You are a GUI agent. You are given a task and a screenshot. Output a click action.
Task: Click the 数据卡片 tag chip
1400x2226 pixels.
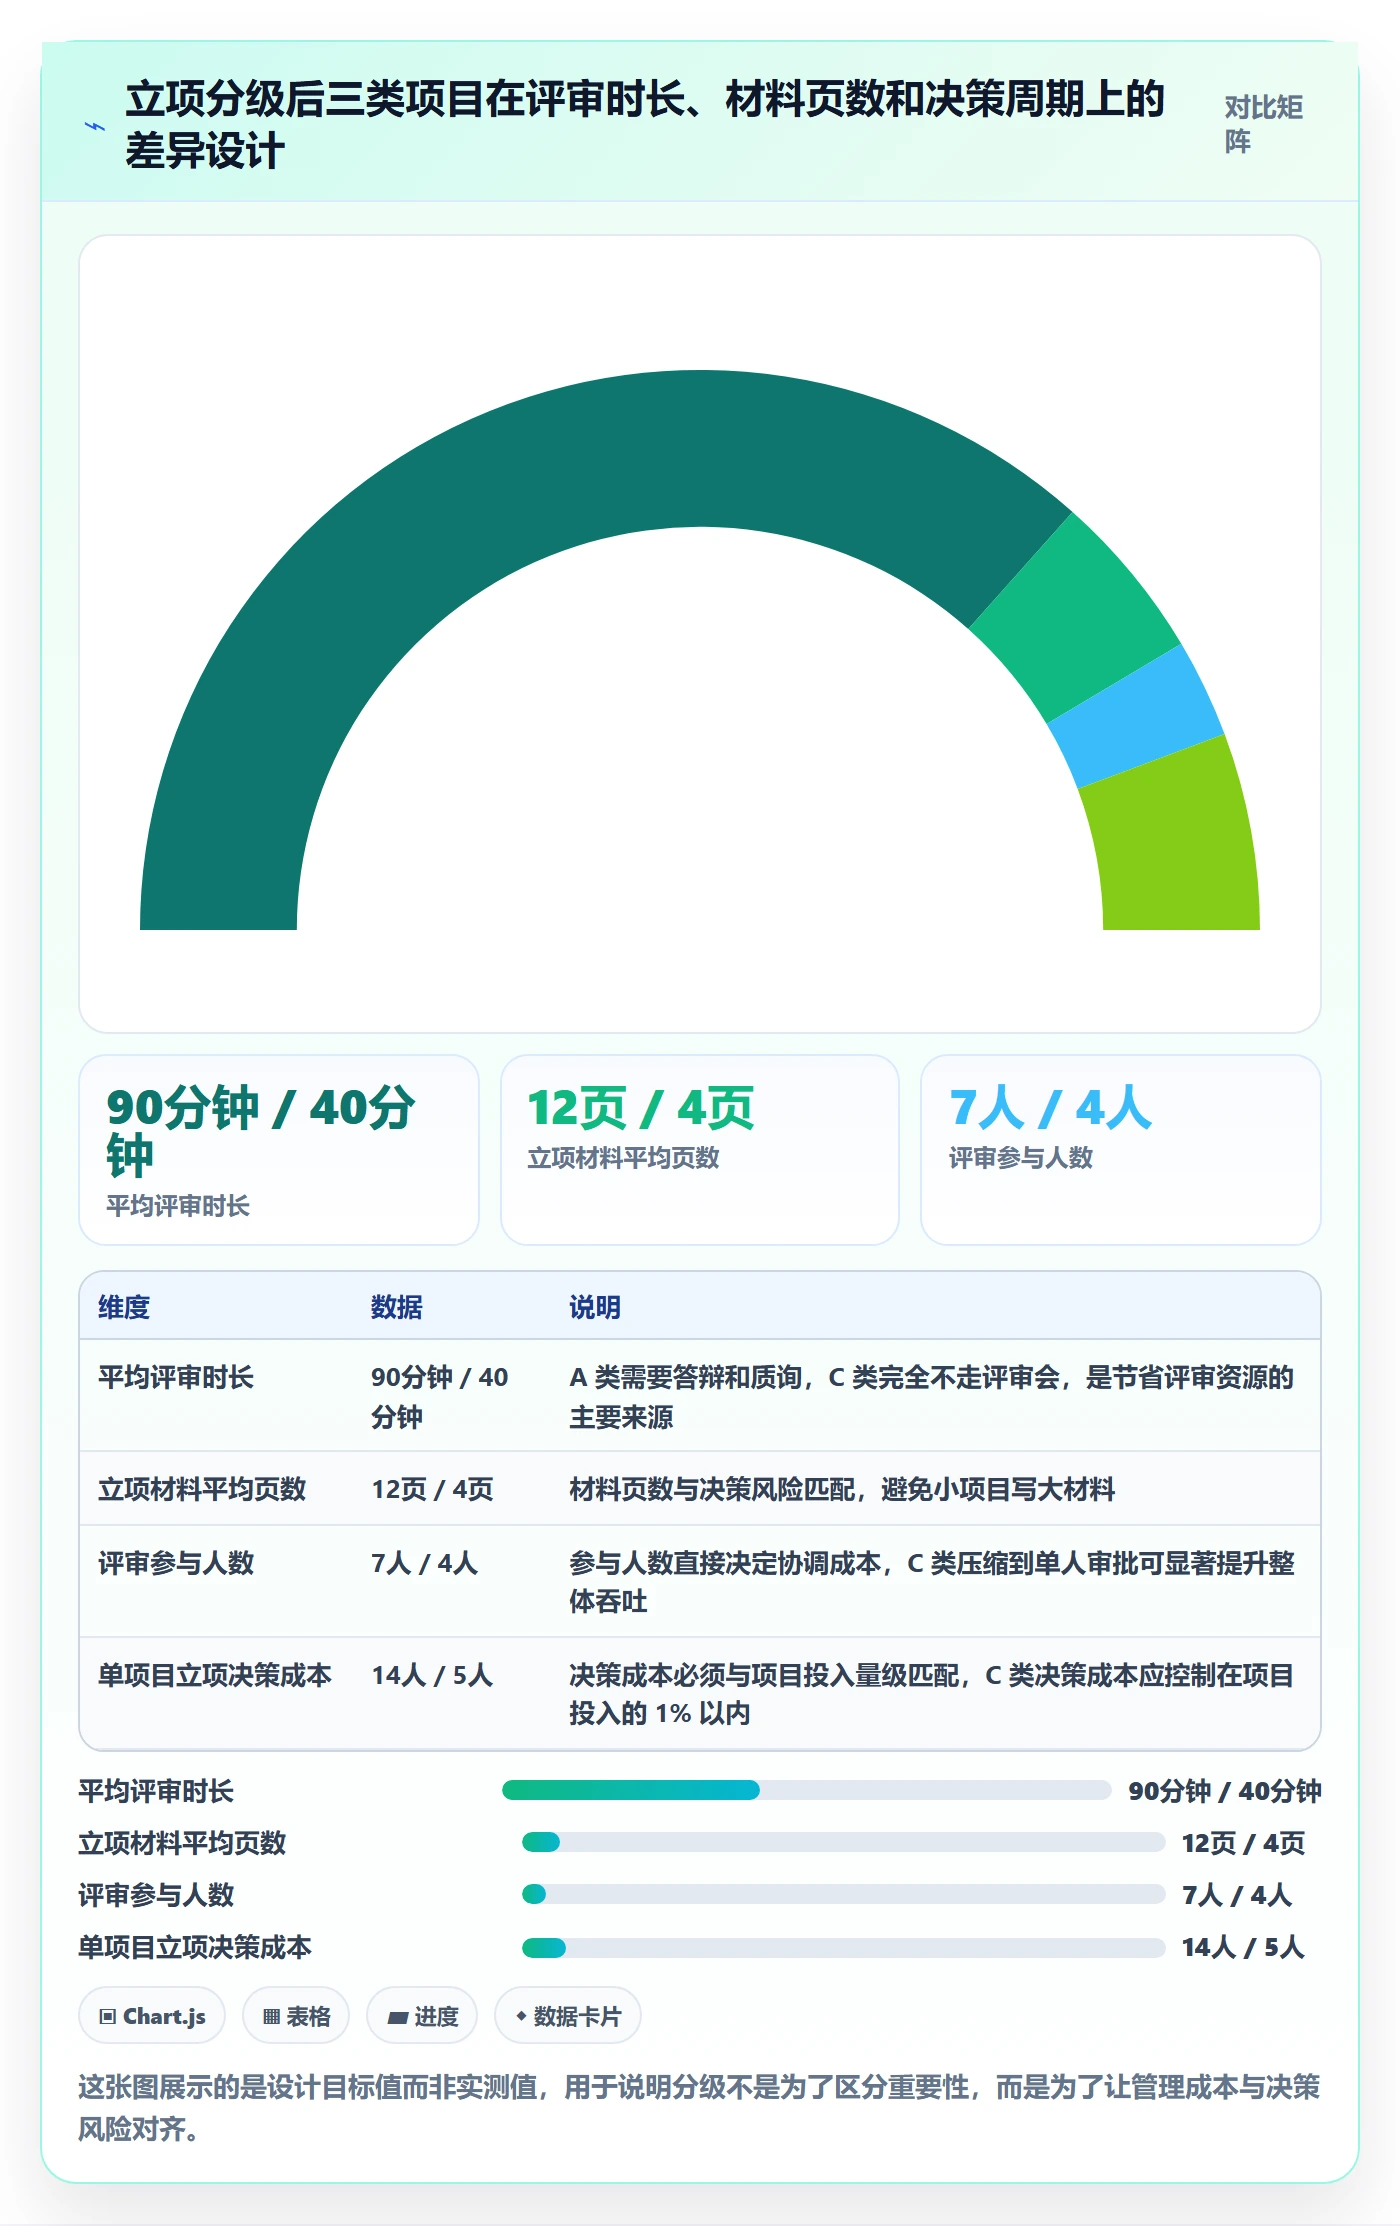(568, 2016)
